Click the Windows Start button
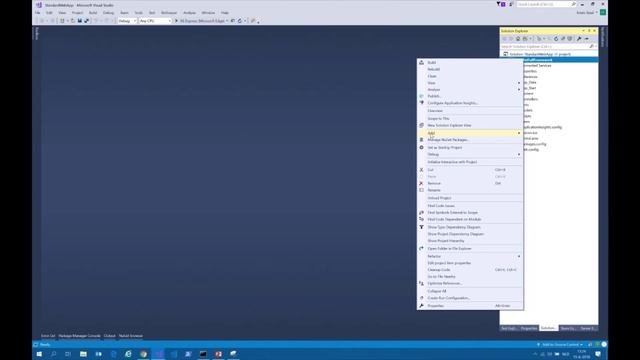This screenshot has width=640, height=360. pos(39,354)
